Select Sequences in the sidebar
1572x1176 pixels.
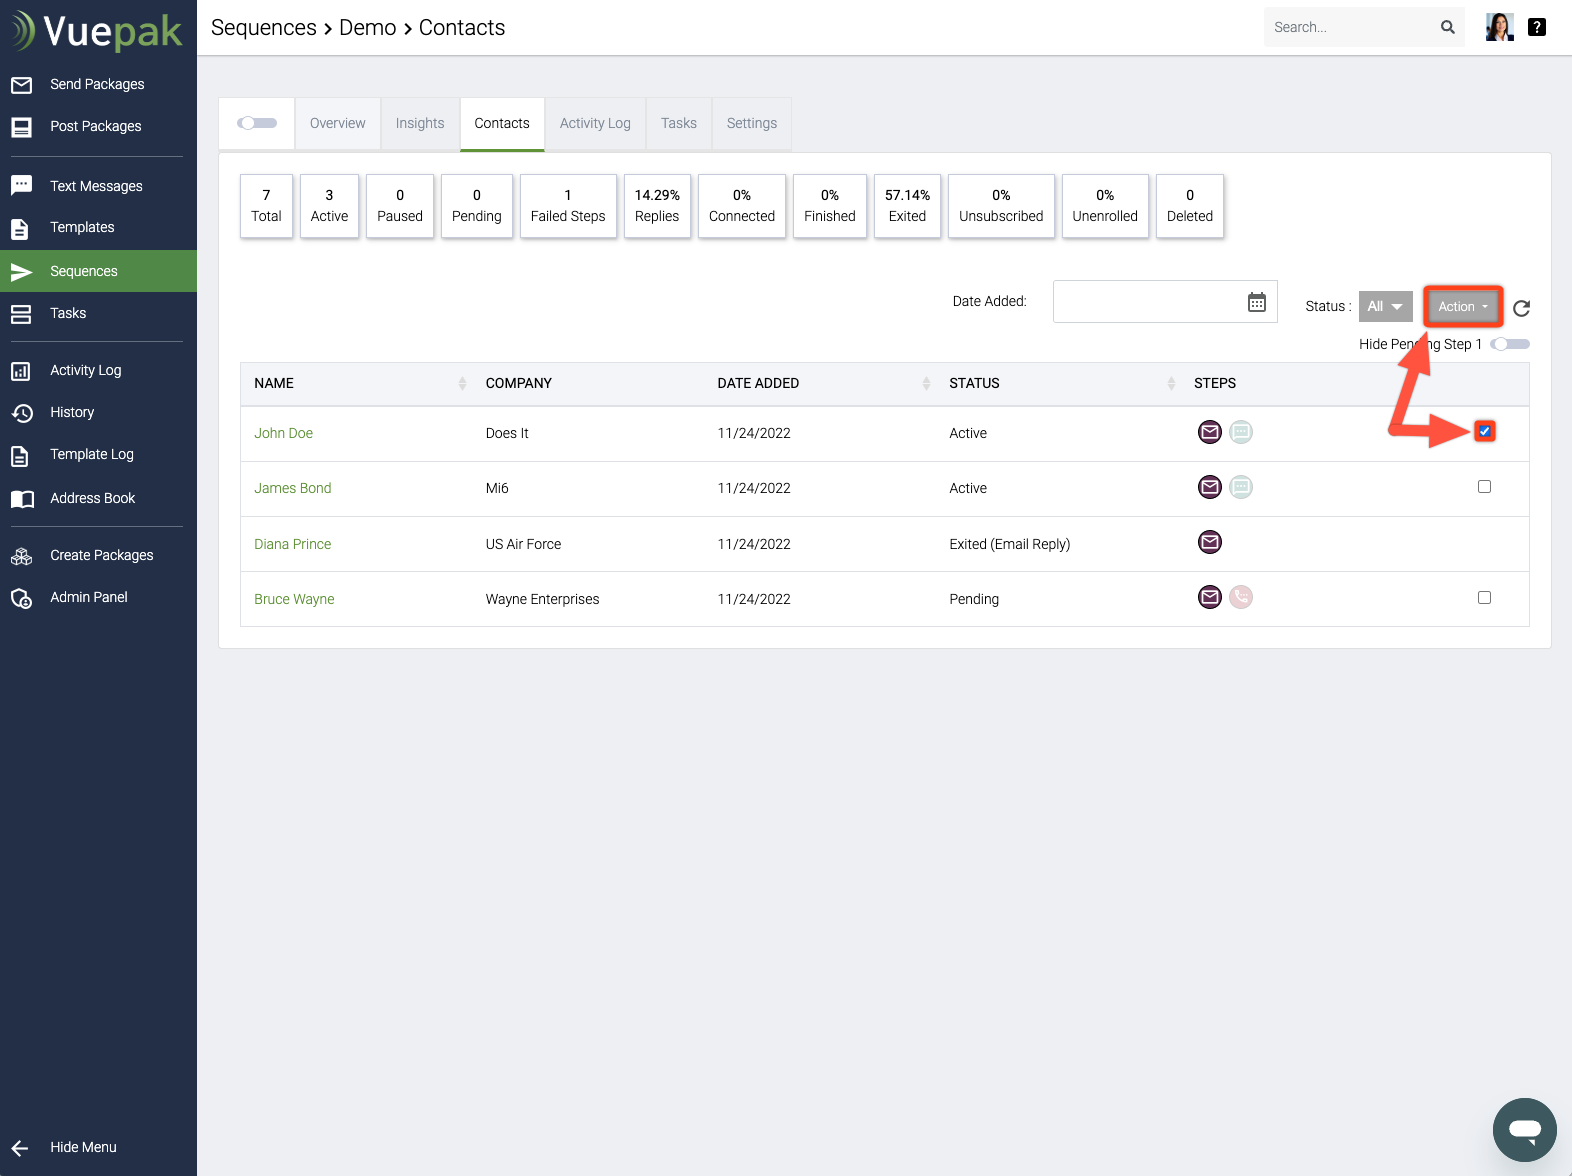click(x=98, y=271)
